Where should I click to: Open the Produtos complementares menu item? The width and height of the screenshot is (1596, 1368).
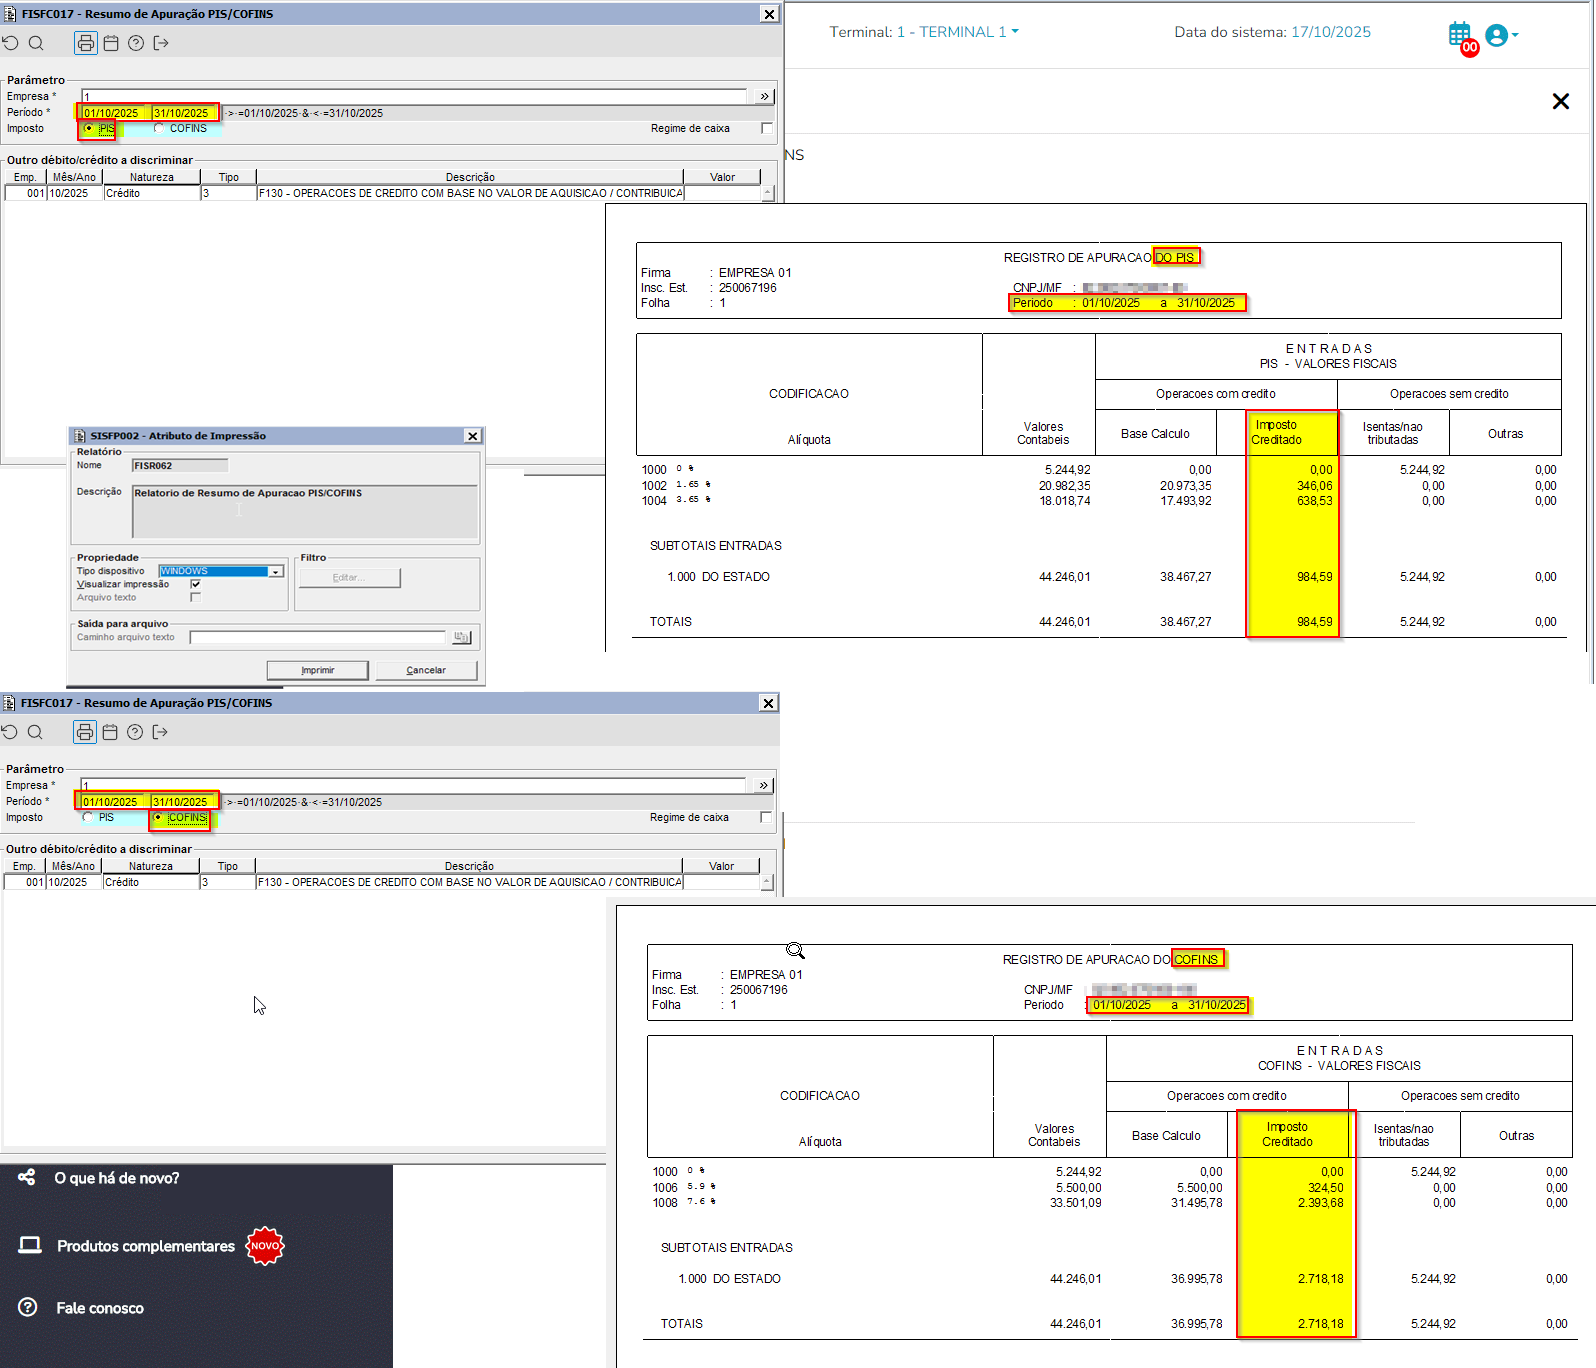pos(146,1246)
